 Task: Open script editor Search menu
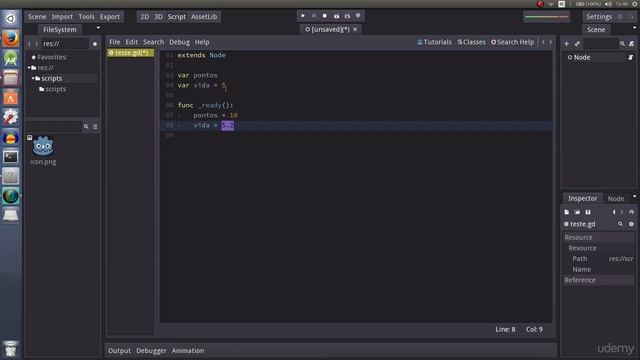point(153,42)
